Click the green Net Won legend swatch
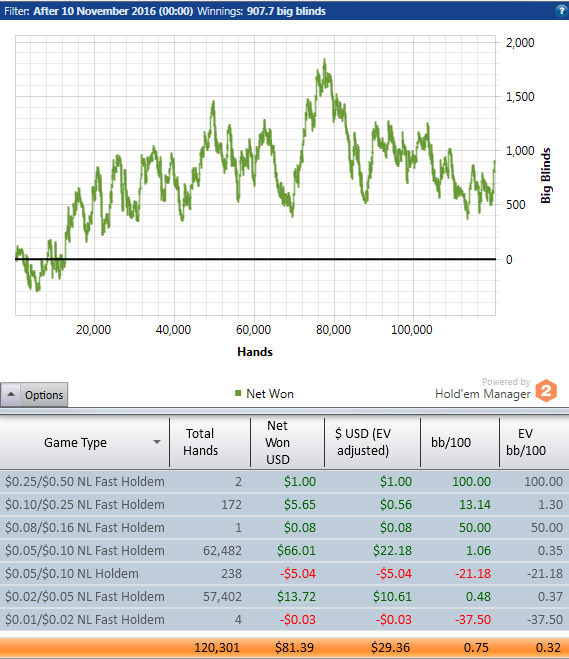 [238, 393]
